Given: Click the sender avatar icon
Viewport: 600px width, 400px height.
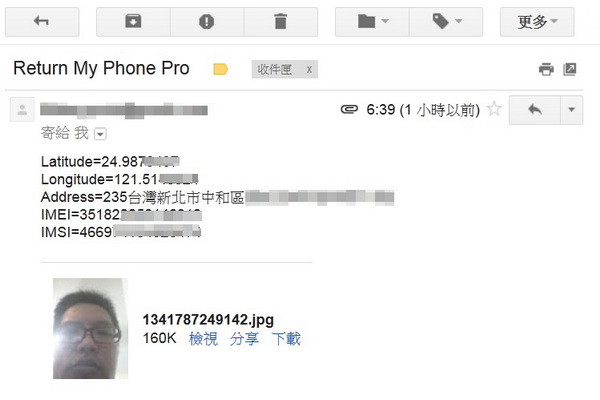Looking at the screenshot, I should pos(22,109).
